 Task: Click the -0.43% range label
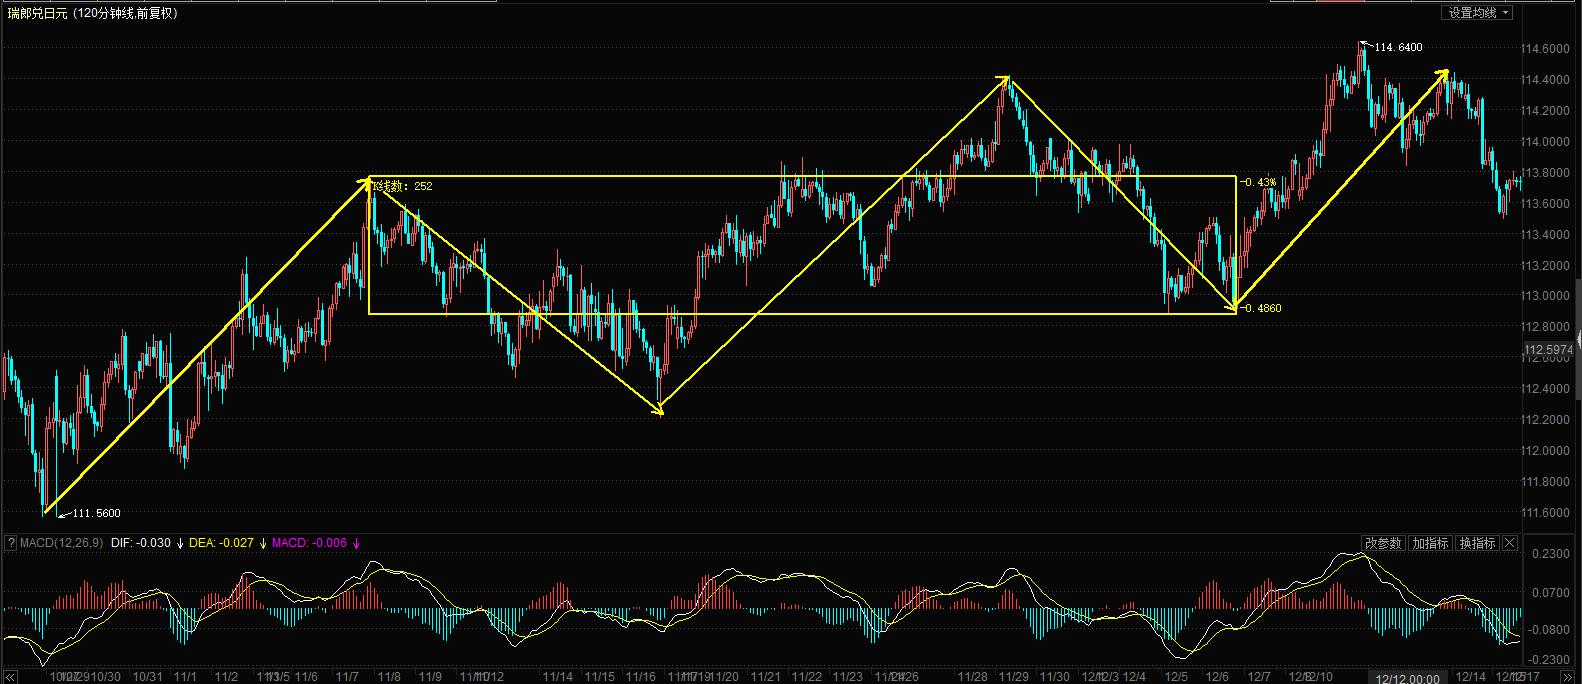click(x=1259, y=182)
